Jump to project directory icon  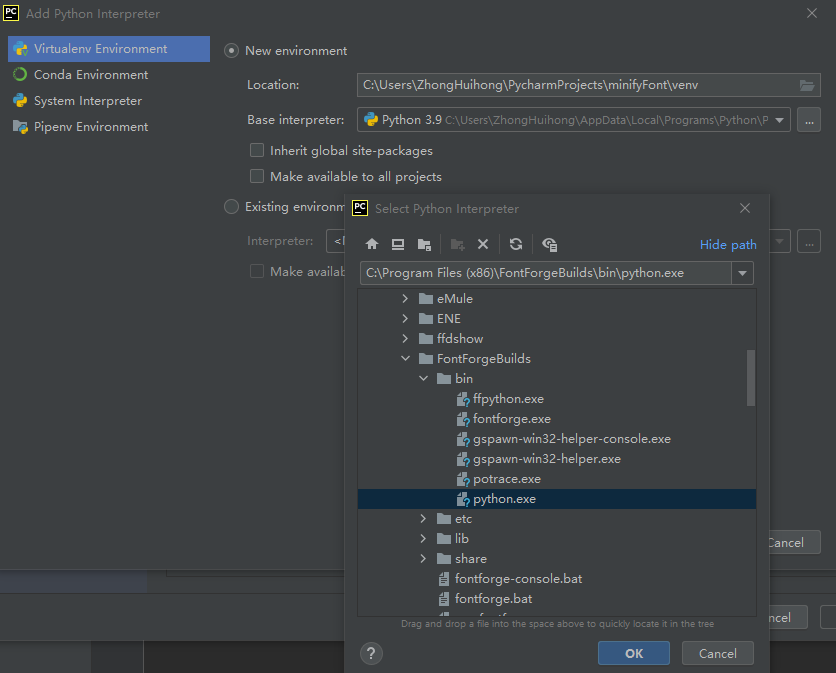click(424, 244)
